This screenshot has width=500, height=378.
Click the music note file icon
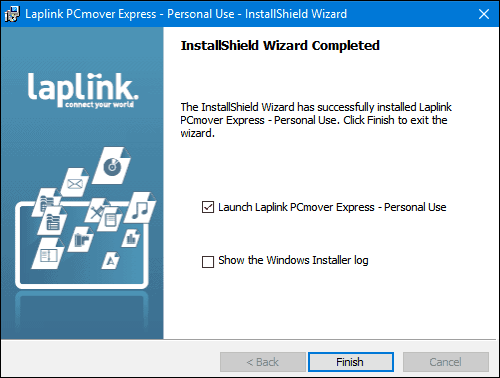[x=141, y=209]
